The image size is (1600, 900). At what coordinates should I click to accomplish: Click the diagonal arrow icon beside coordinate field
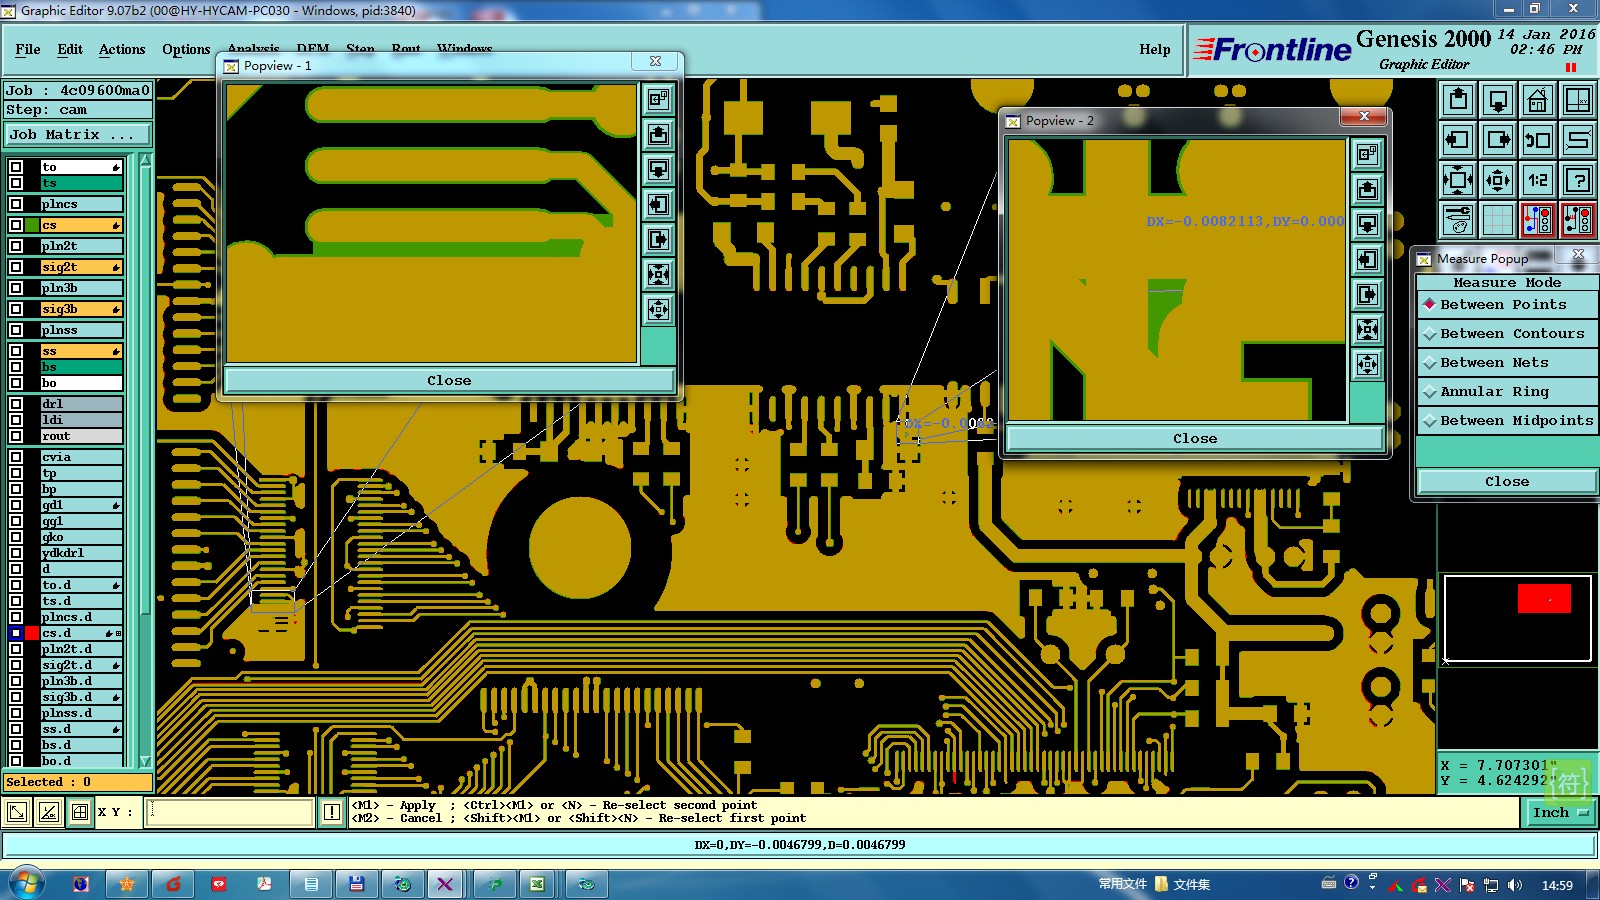[x=17, y=812]
